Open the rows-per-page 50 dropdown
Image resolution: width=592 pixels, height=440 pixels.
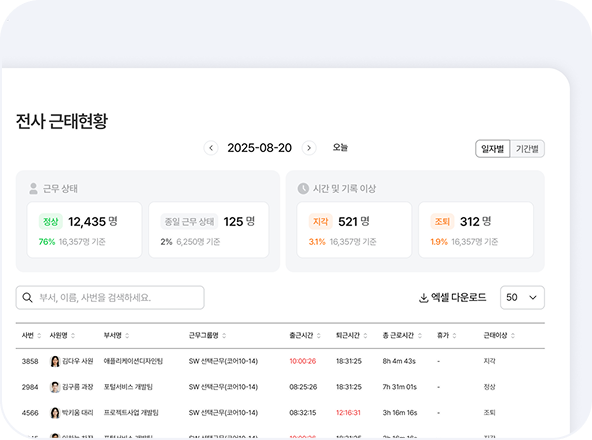pos(522,298)
